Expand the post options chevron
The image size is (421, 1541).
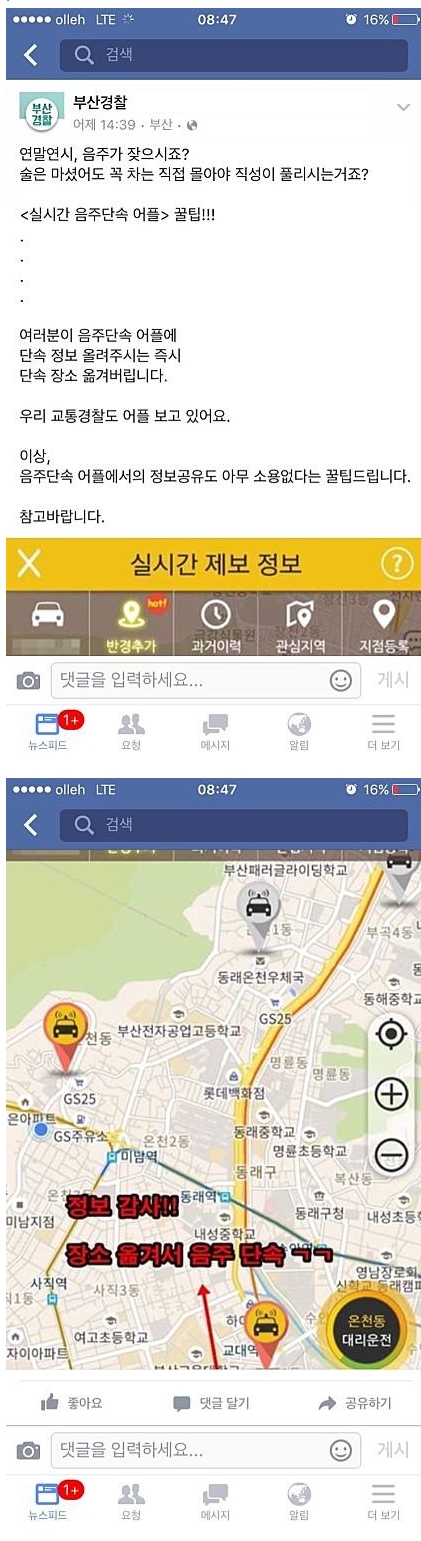click(x=403, y=107)
